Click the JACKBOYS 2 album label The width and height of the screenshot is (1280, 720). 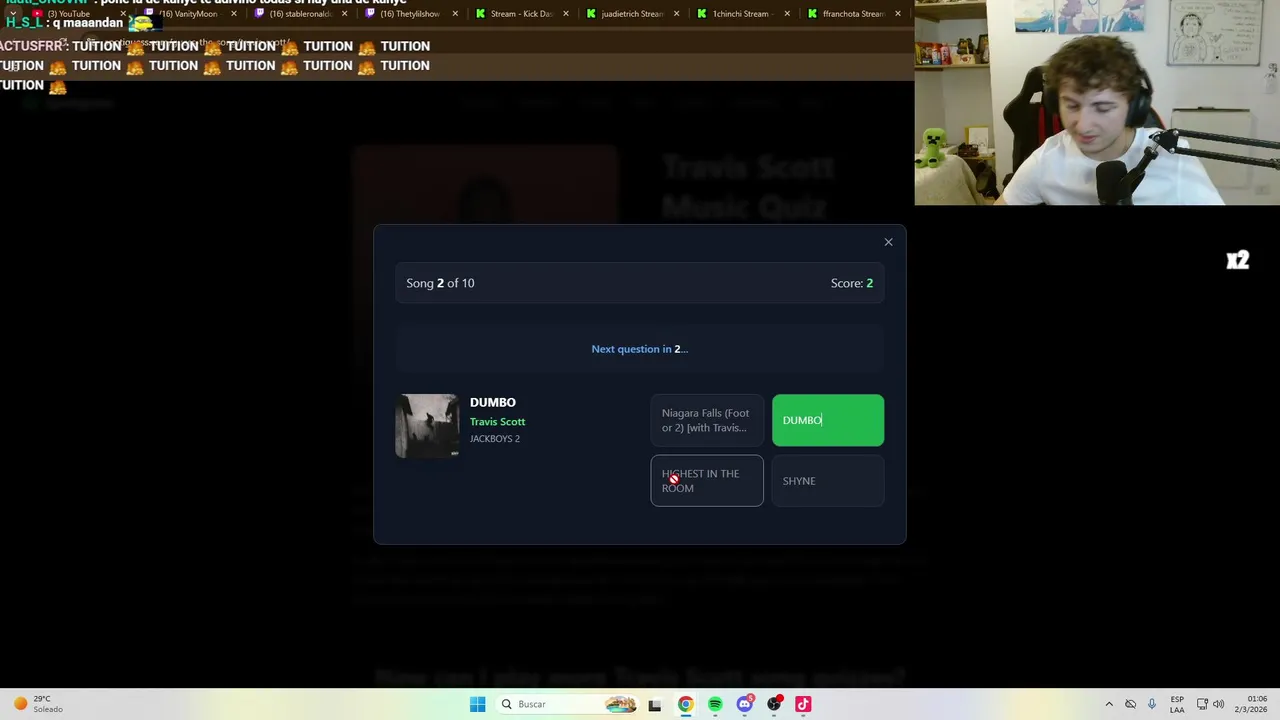495,439
